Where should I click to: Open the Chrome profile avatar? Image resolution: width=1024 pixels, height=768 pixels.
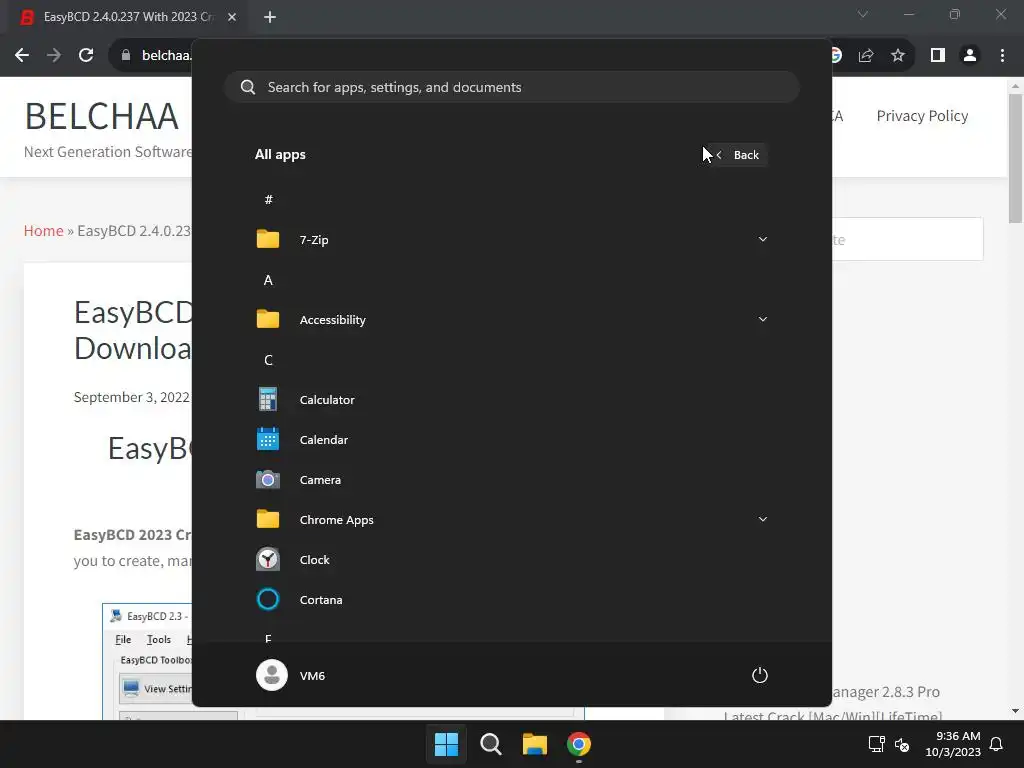point(970,56)
